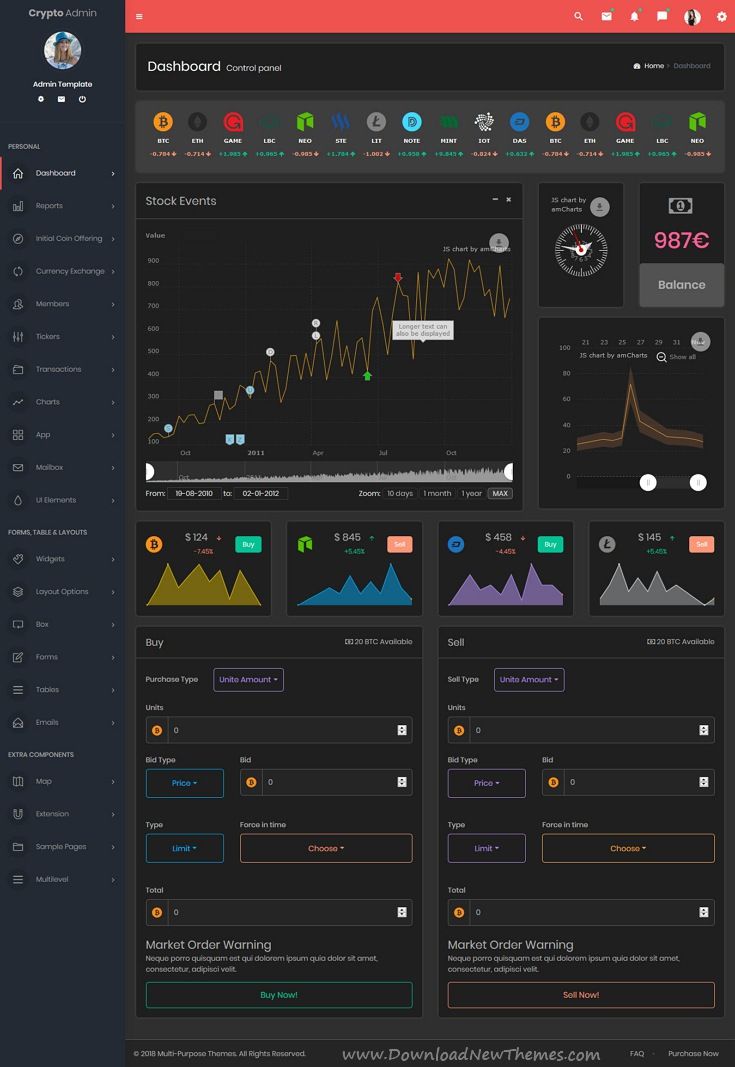735x1067 pixels.
Task: Click the Sell Now! button
Action: click(x=581, y=995)
